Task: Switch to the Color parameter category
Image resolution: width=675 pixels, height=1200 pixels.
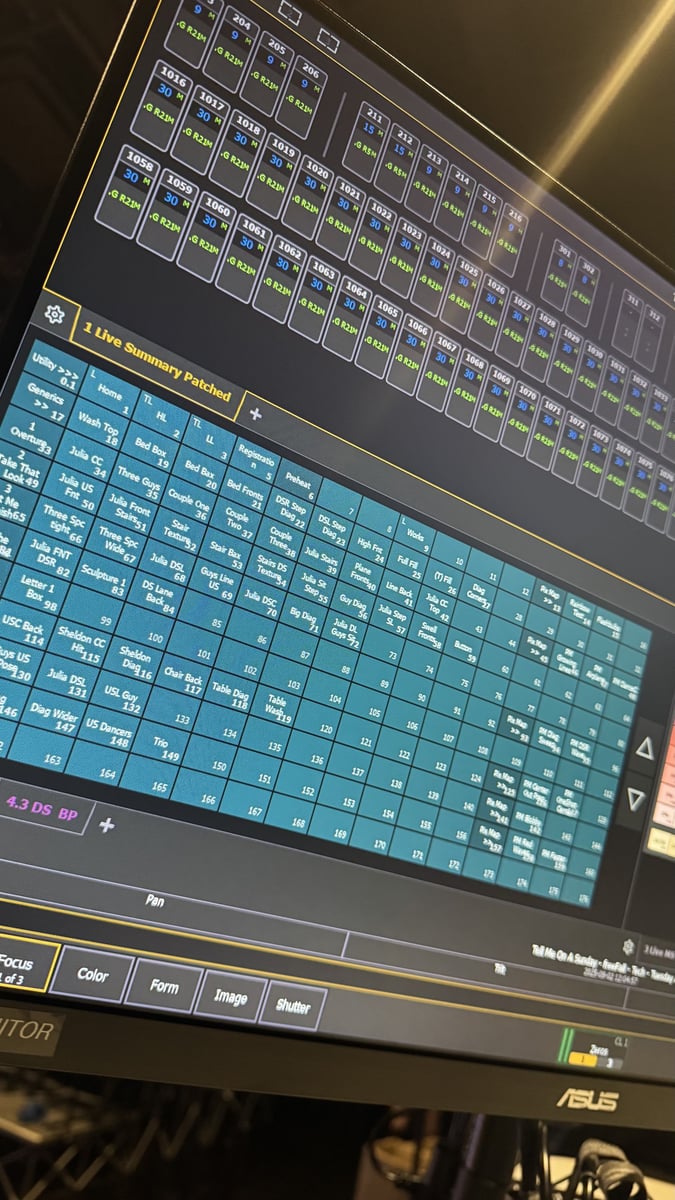Action: pos(92,975)
